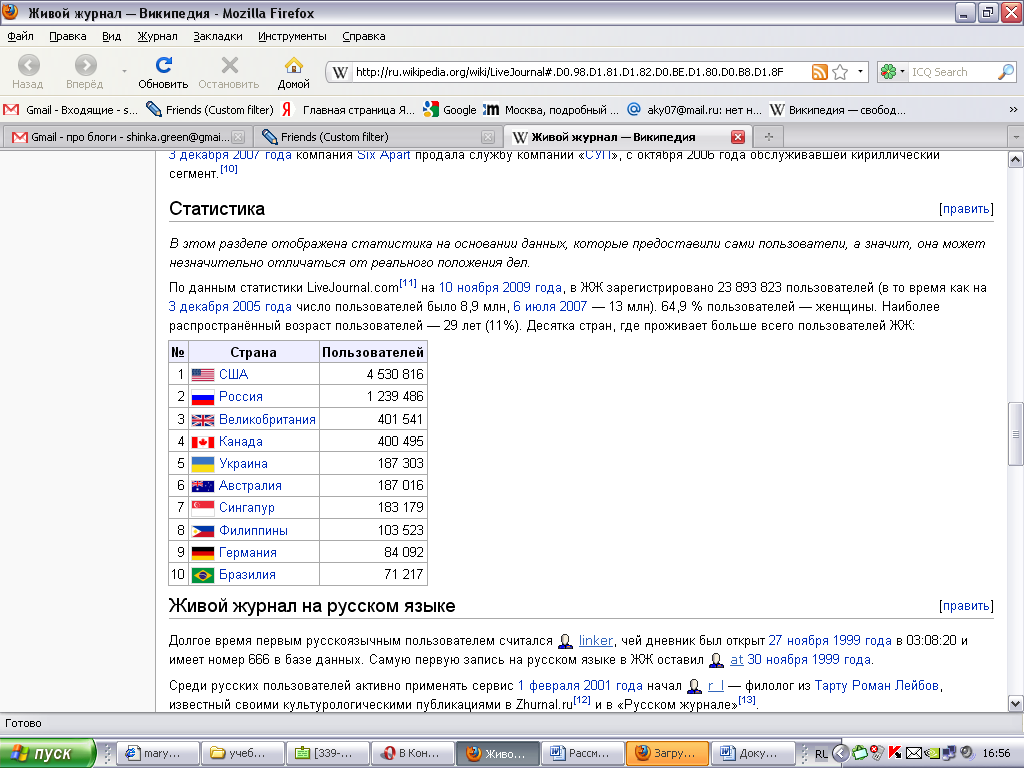
Task: Select the 4 530 816 users cell
Action: pos(373,374)
